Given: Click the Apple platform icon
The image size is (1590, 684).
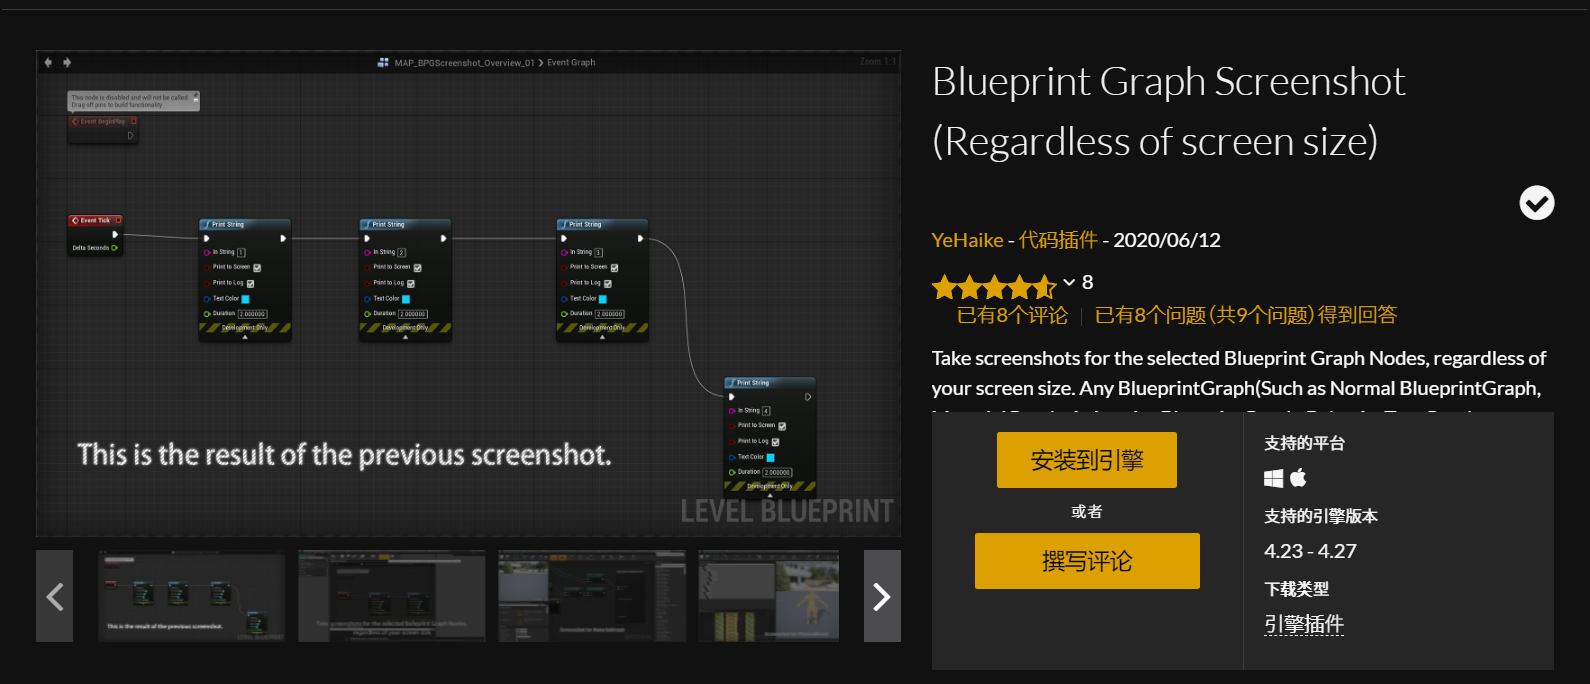Looking at the screenshot, I should tap(1298, 477).
